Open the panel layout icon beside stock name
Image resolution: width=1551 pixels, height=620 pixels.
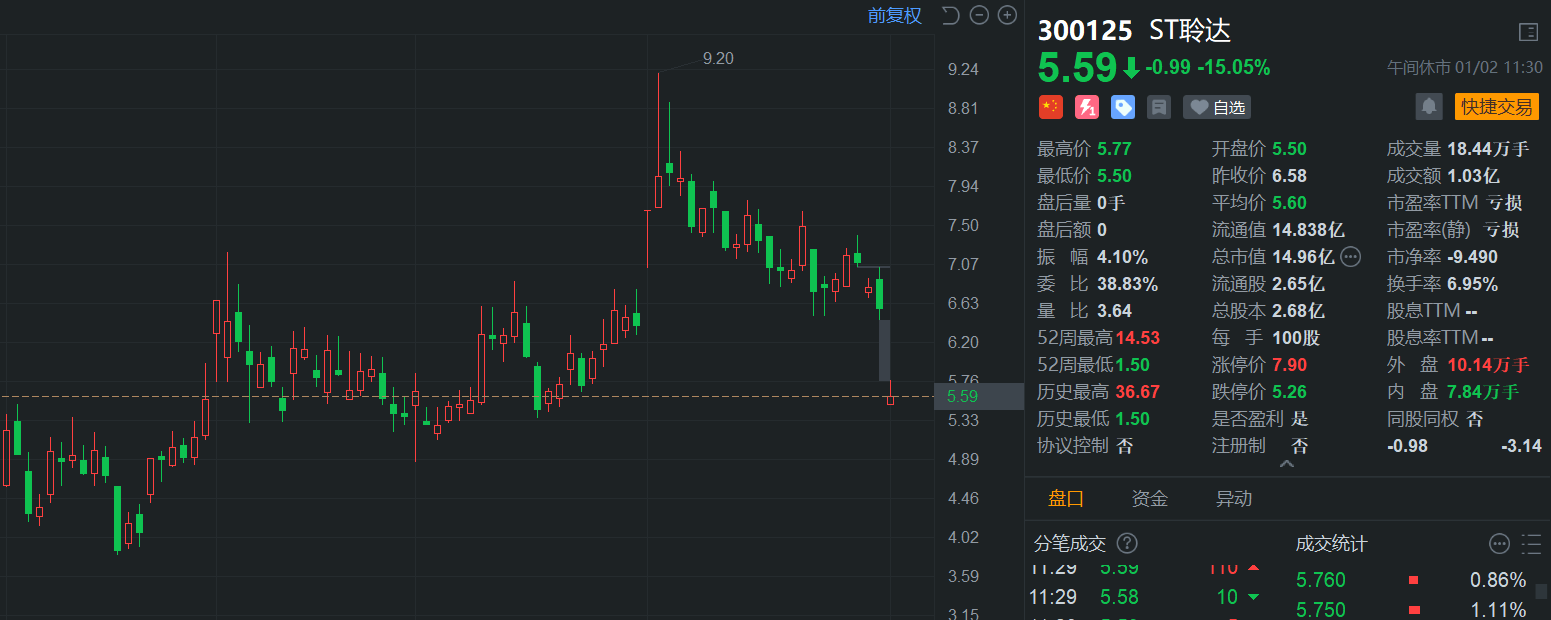point(1528,32)
